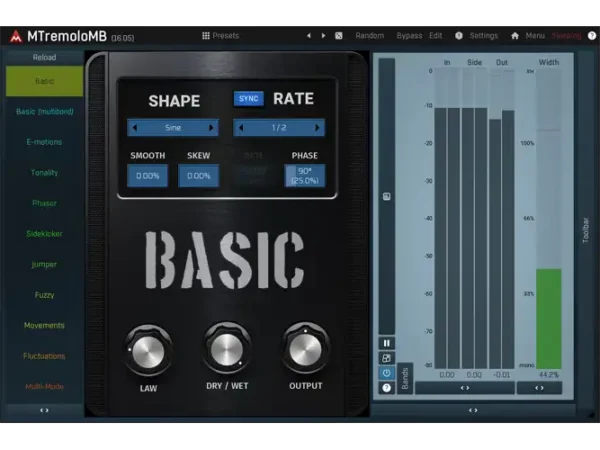Select the Jumper device
Screen dimensions: 600x450
click(x=44, y=264)
